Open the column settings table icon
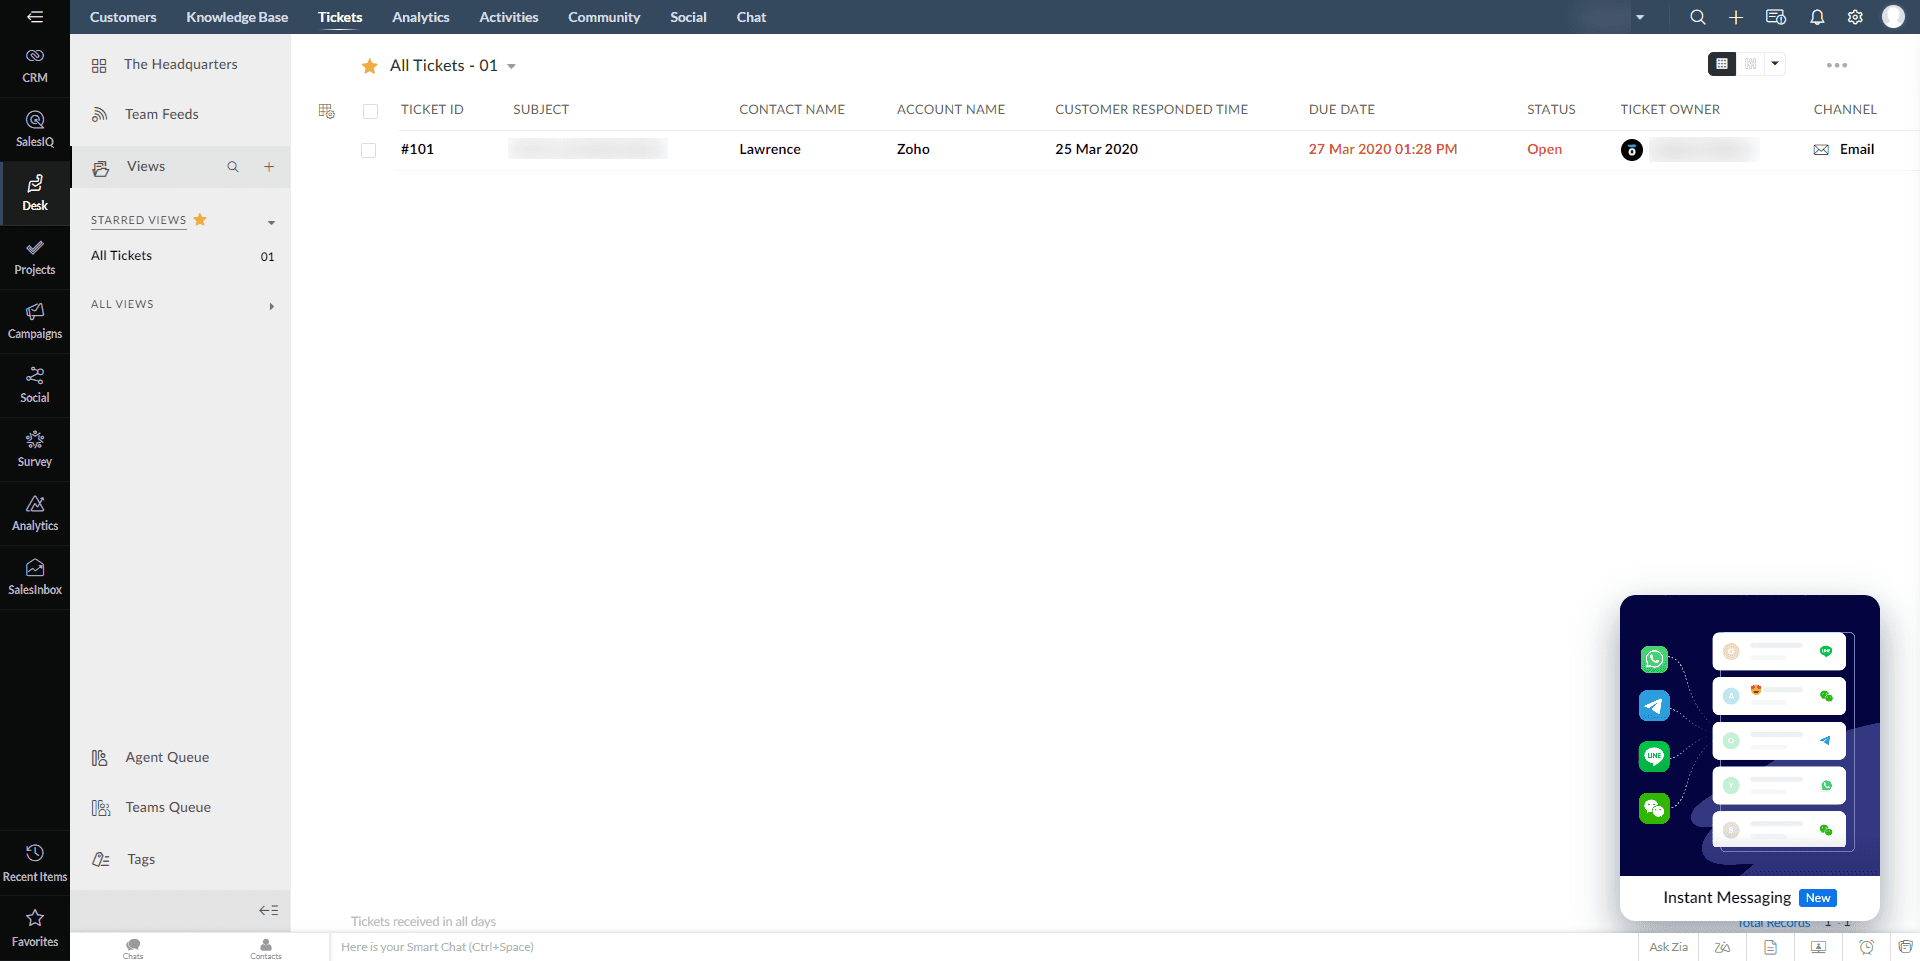The height and width of the screenshot is (961, 1920). 326,111
